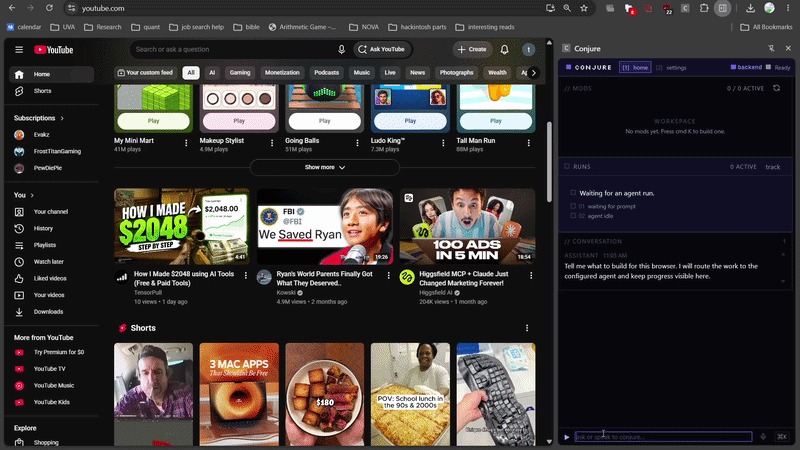Click the Conjure send play arrow

[x=566, y=437]
